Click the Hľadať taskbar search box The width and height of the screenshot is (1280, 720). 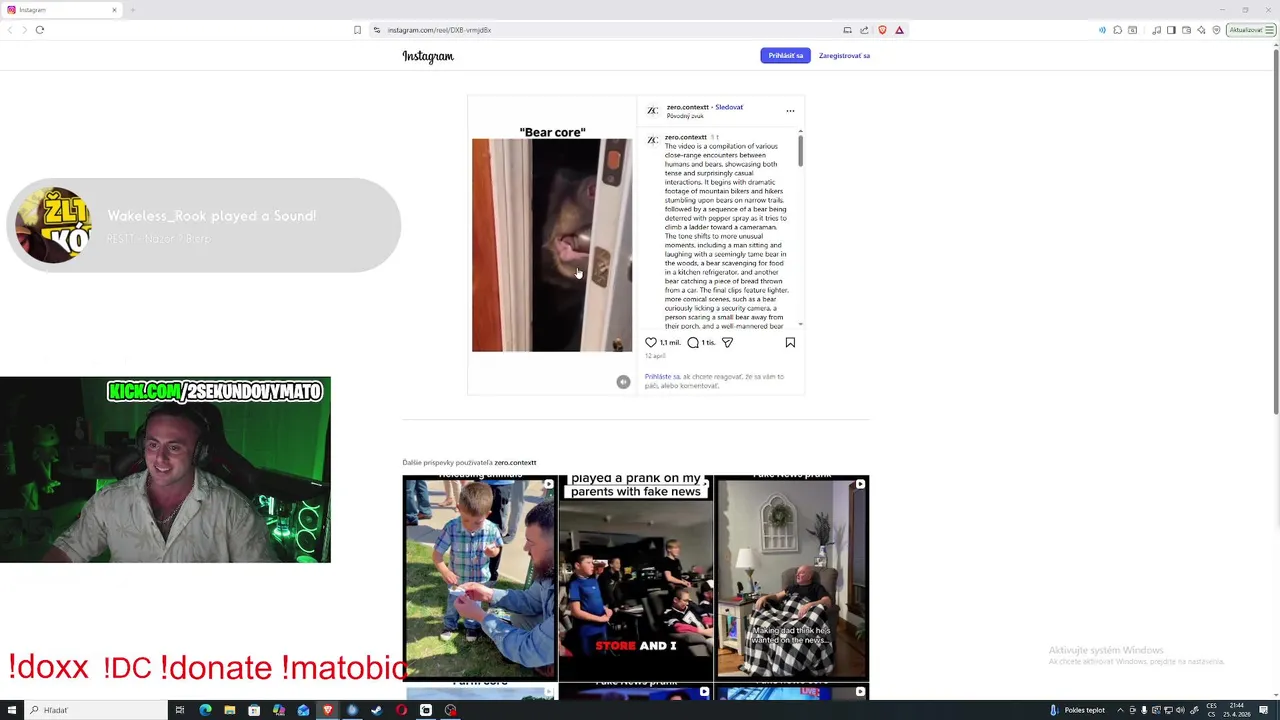[96, 710]
